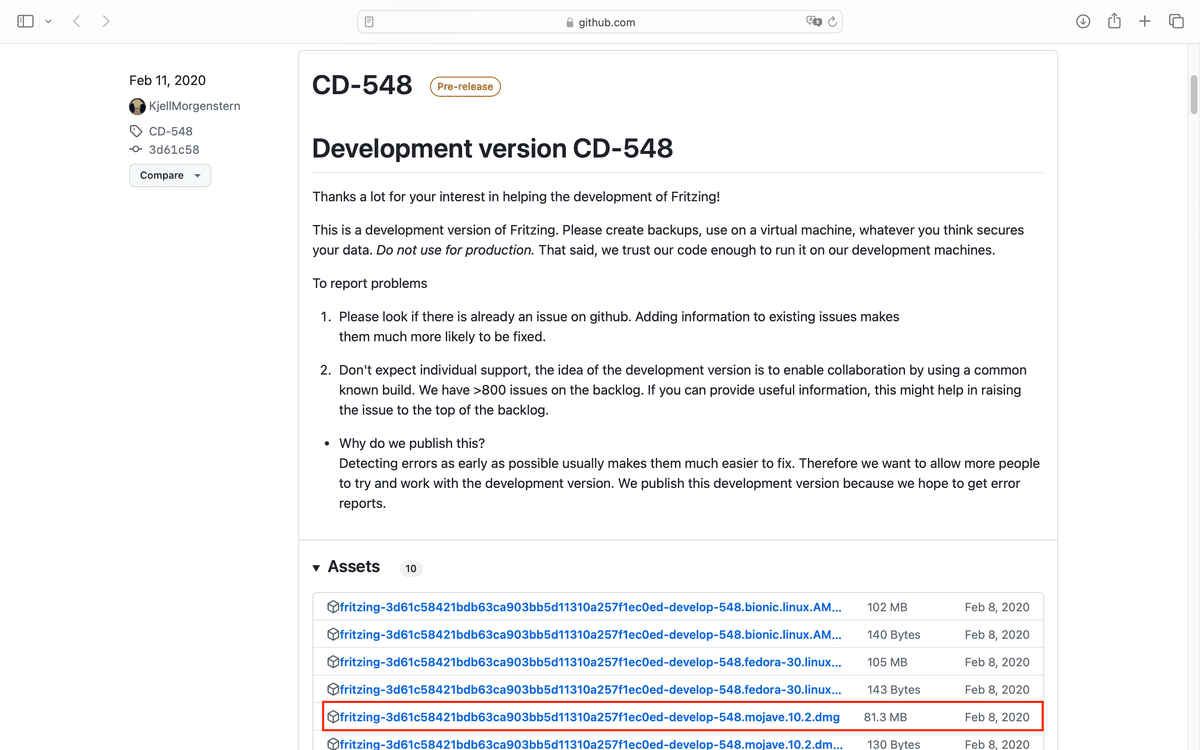
Task: Open commit 3d61c58
Action: coord(174,150)
